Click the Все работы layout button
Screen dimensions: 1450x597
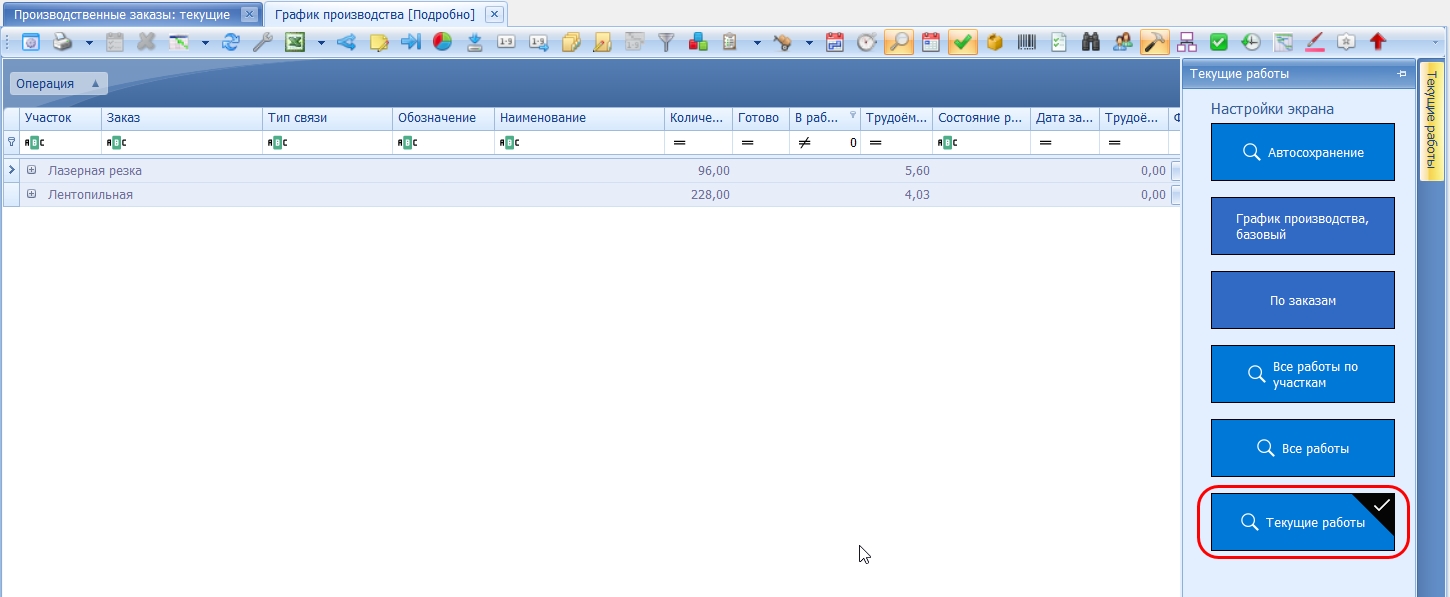(x=1302, y=448)
